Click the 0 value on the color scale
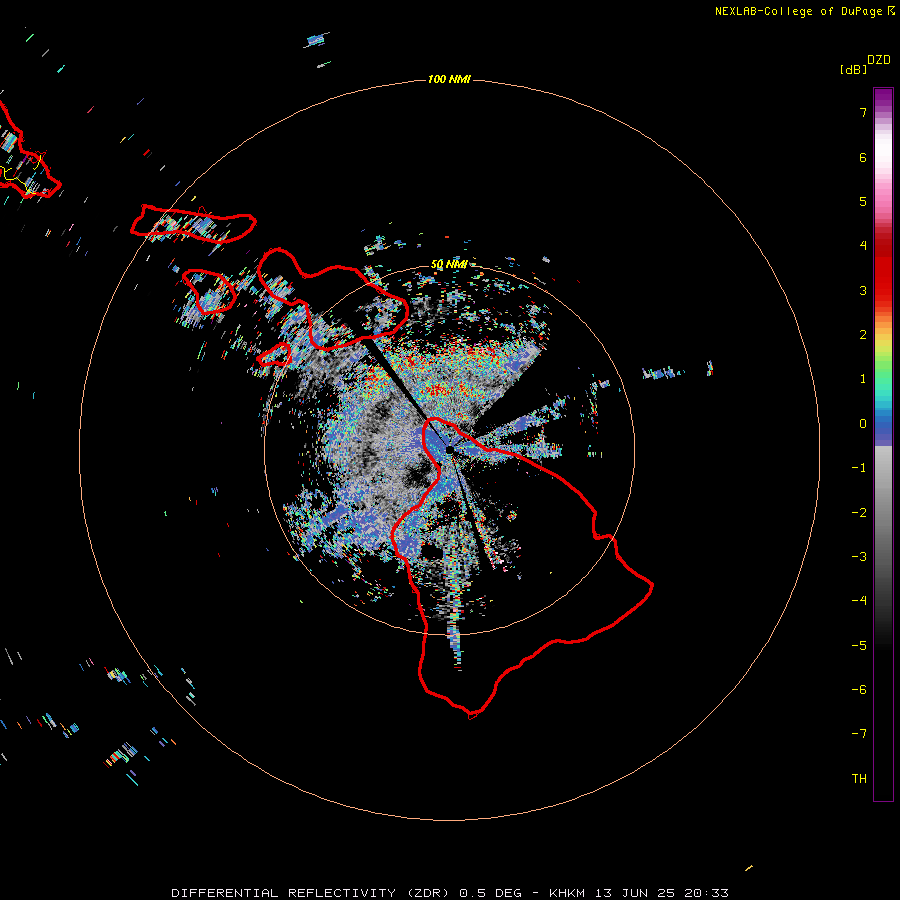The image size is (900, 900). point(863,424)
